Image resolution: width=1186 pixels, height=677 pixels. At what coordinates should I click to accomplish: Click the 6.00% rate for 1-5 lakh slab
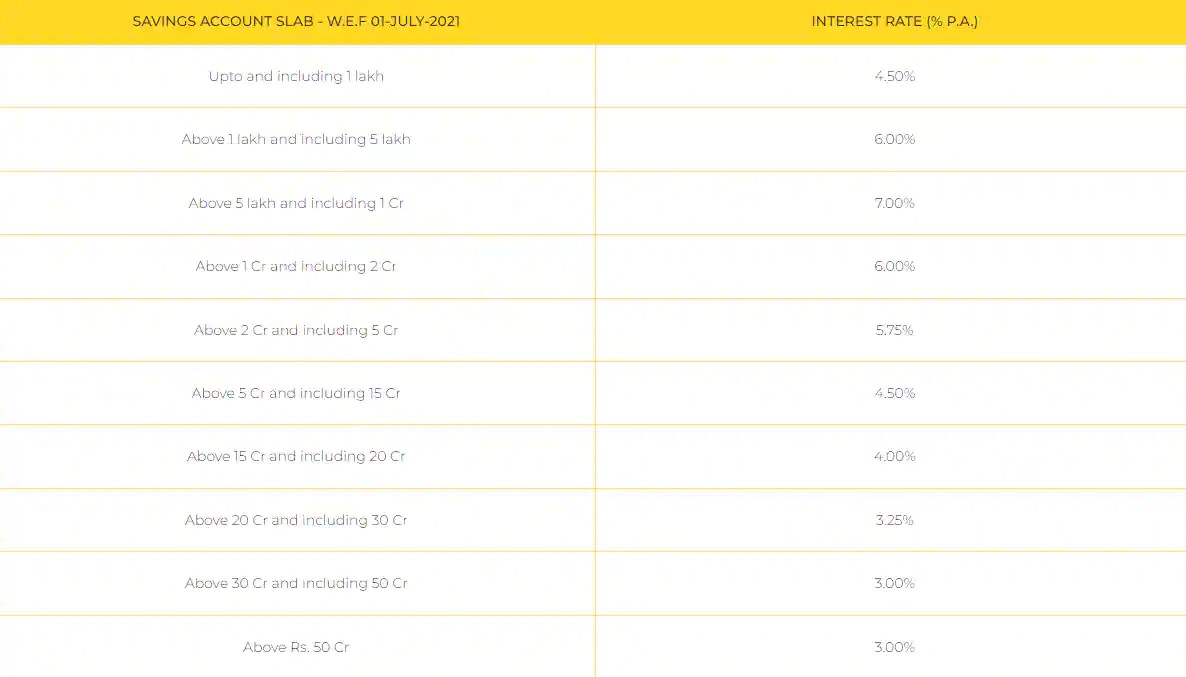pos(894,139)
